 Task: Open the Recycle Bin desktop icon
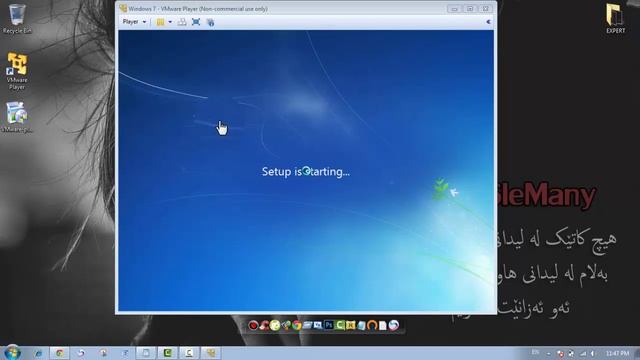(17, 19)
